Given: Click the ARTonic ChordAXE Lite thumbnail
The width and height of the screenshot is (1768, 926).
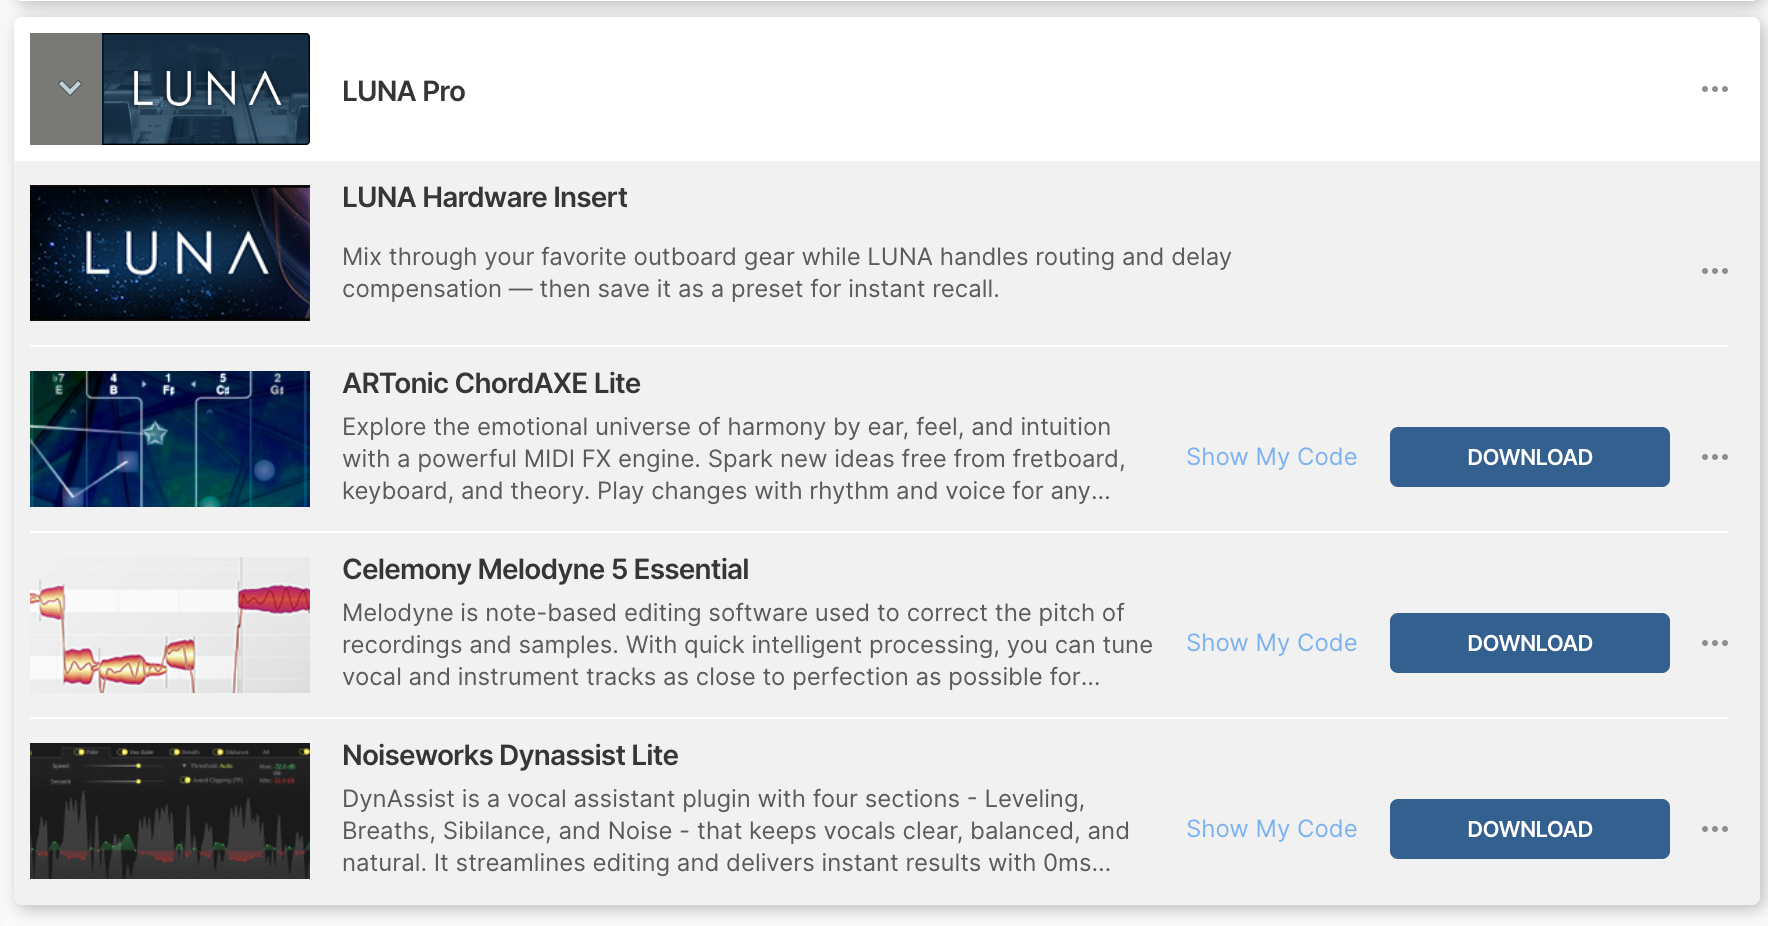Looking at the screenshot, I should pos(170,439).
